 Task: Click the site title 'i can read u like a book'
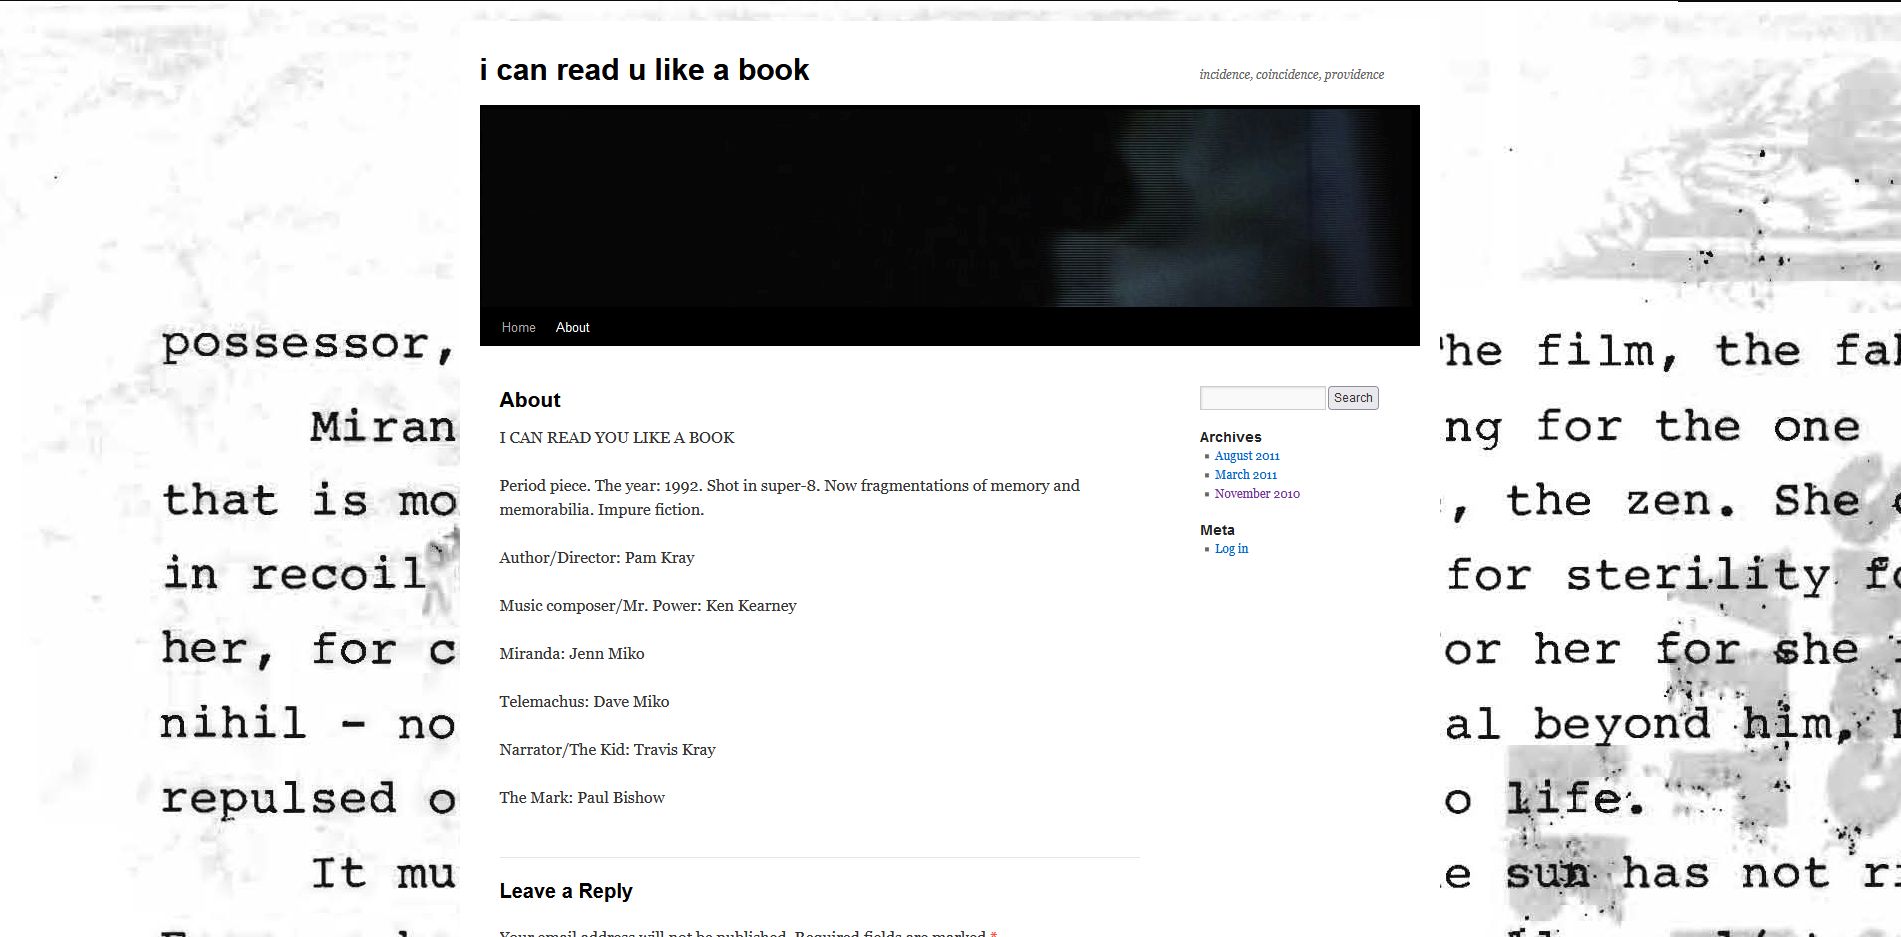tap(644, 70)
